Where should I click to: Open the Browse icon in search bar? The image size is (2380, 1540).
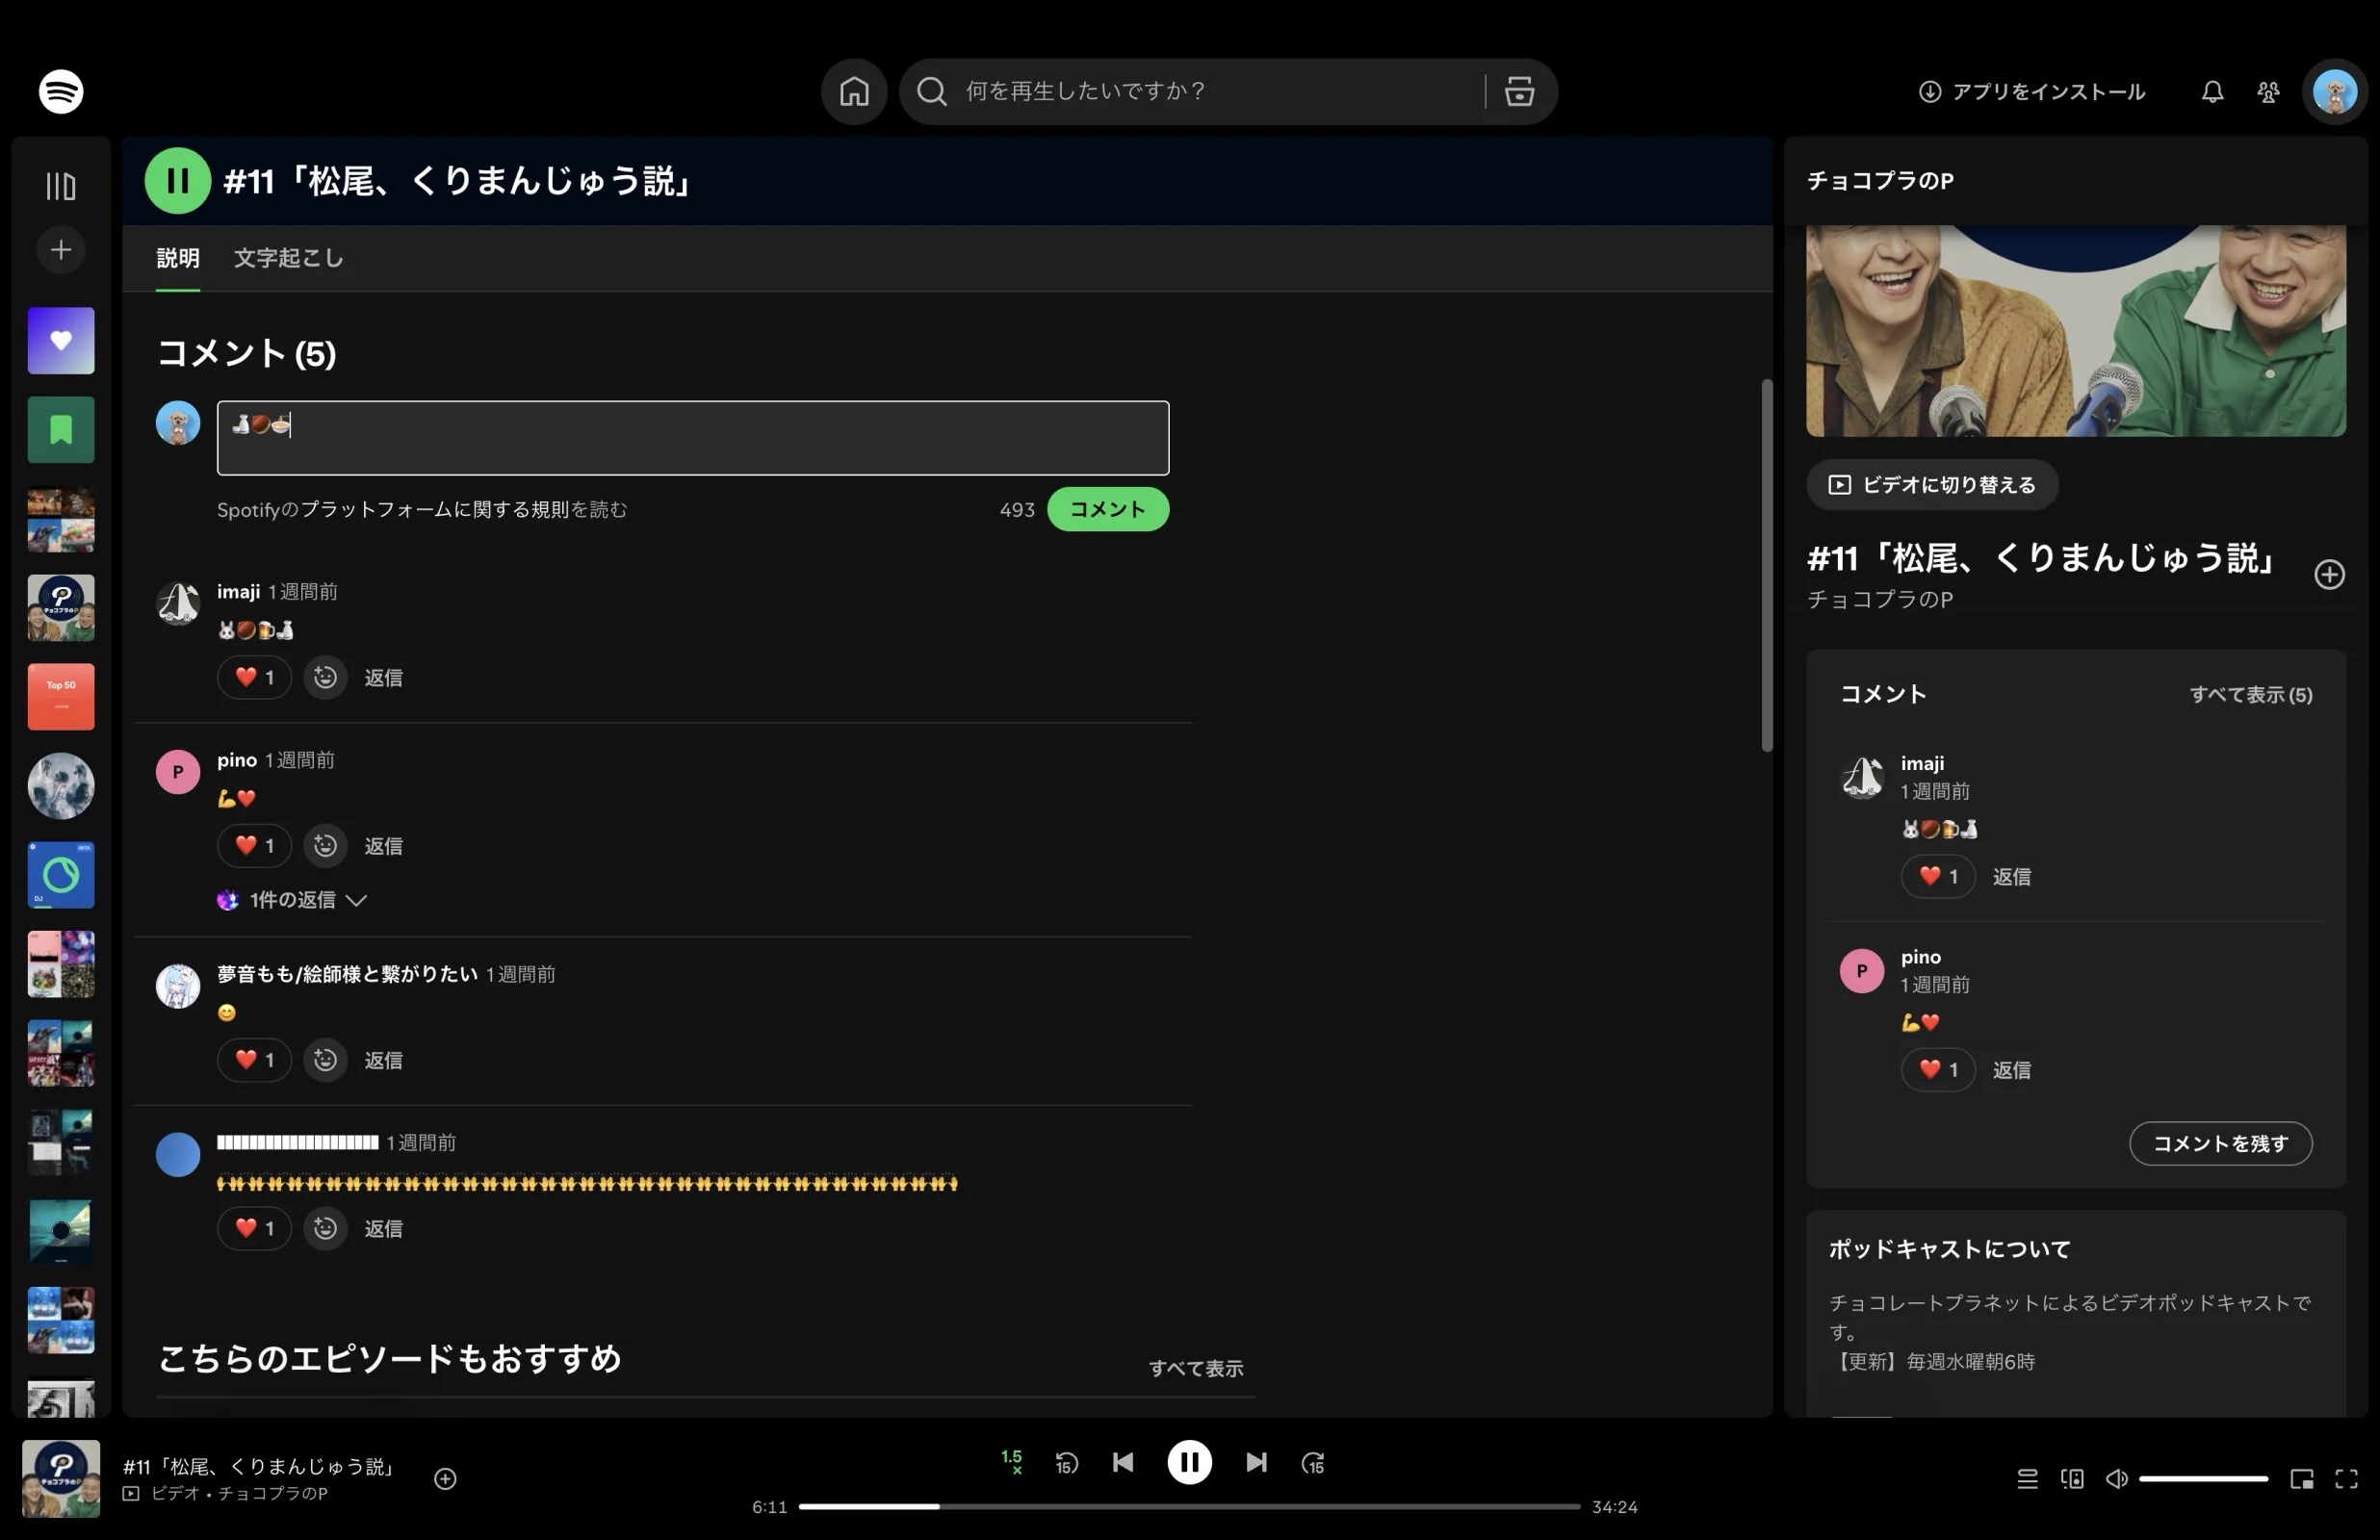pos(1519,92)
